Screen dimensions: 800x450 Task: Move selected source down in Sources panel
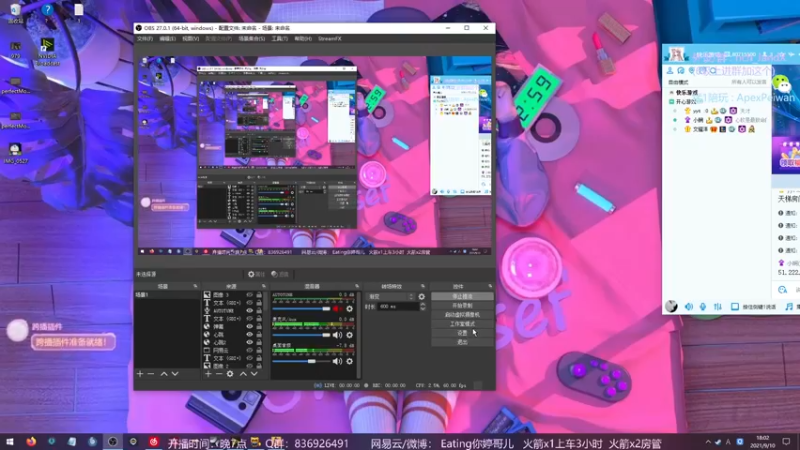pyautogui.click(x=254, y=374)
